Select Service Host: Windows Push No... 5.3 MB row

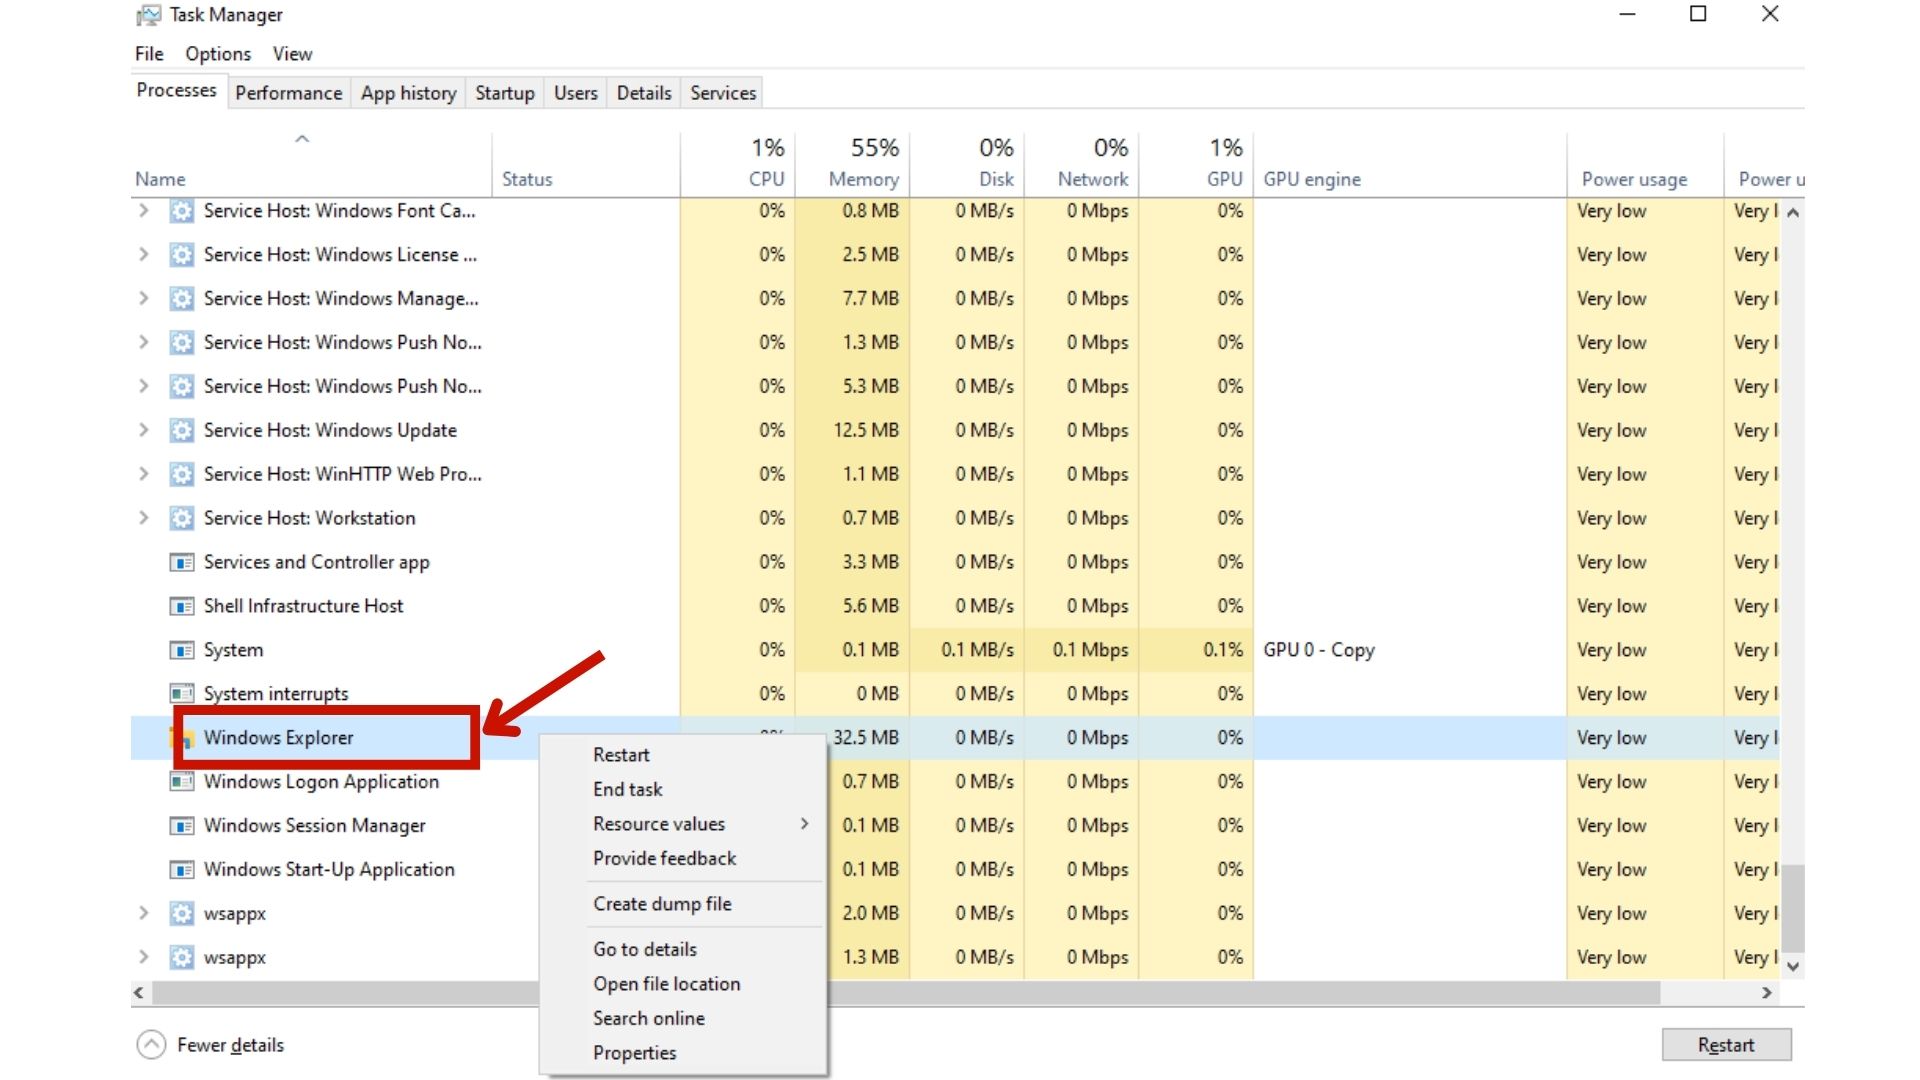[955, 386]
